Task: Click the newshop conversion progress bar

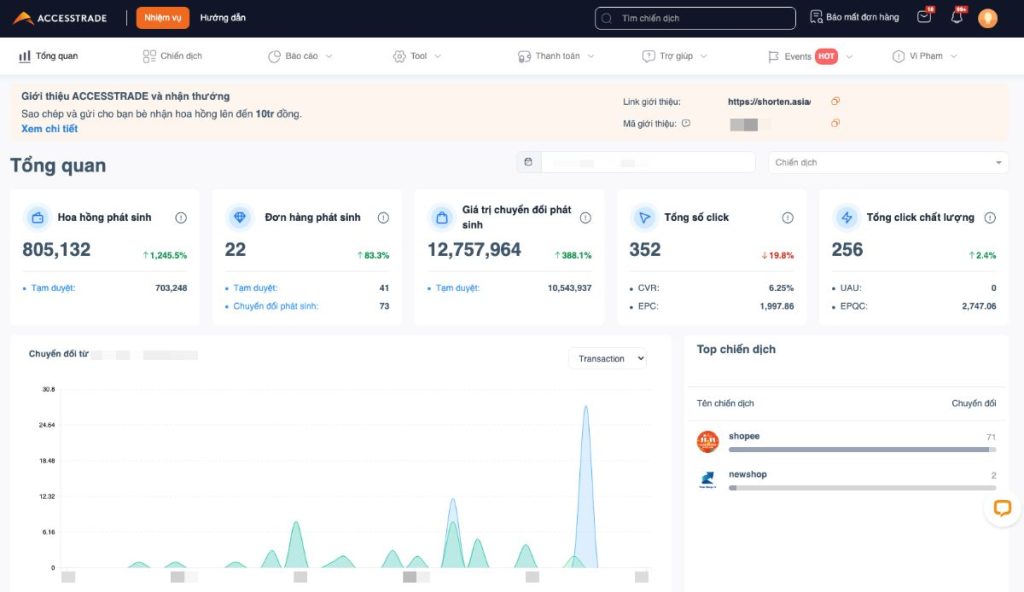Action: pos(862,487)
